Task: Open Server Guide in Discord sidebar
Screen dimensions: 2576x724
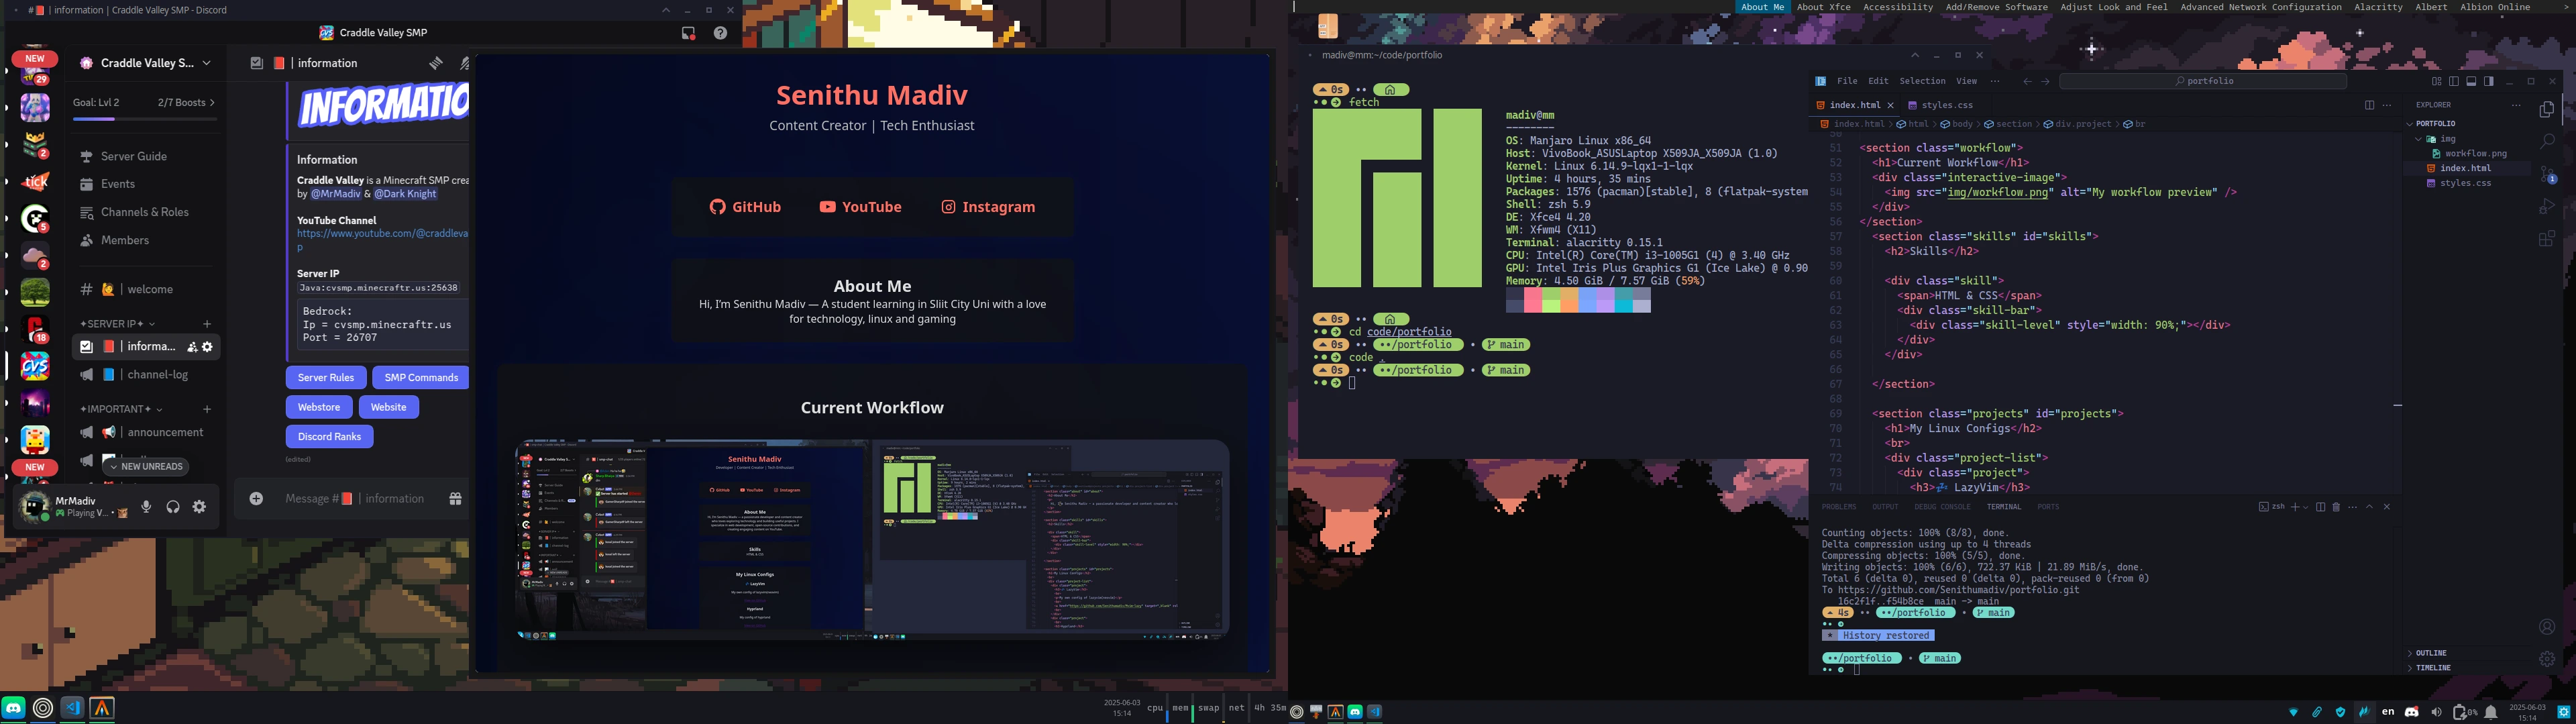Action: tap(146, 157)
